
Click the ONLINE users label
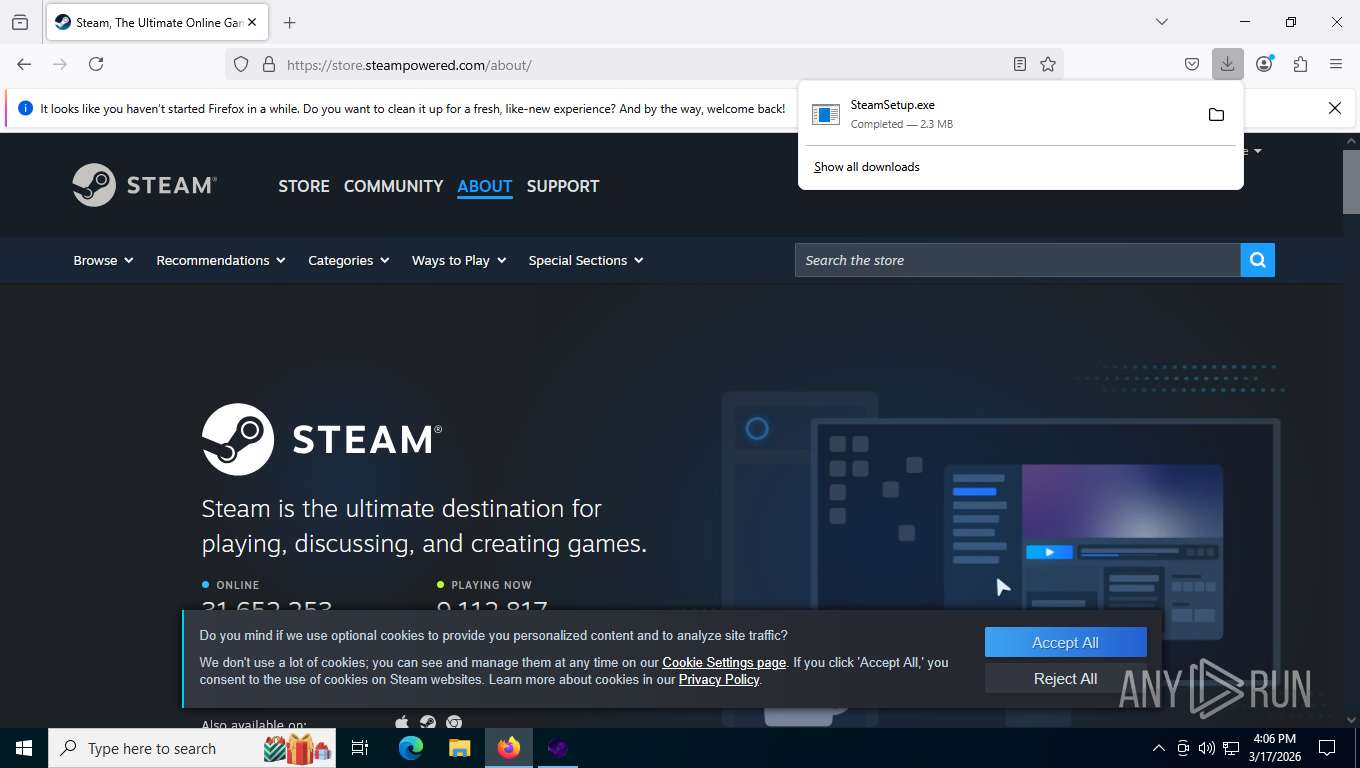(x=238, y=585)
